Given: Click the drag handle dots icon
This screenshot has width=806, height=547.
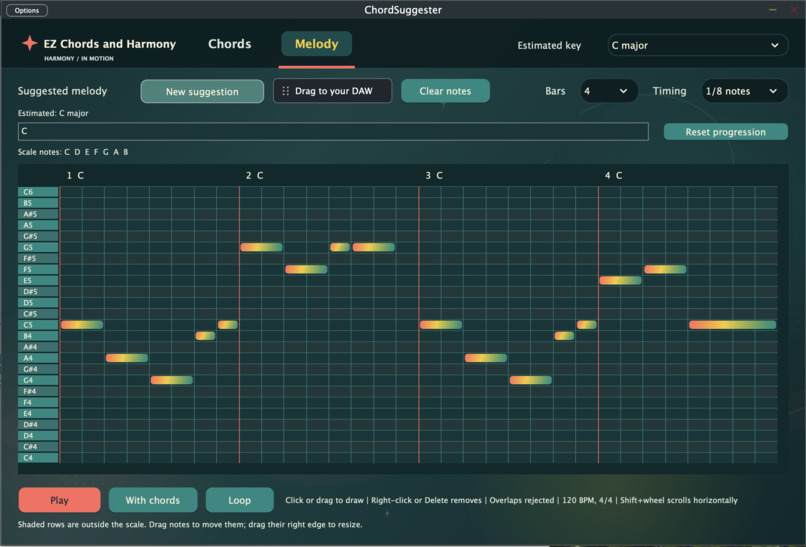Looking at the screenshot, I should click(285, 91).
